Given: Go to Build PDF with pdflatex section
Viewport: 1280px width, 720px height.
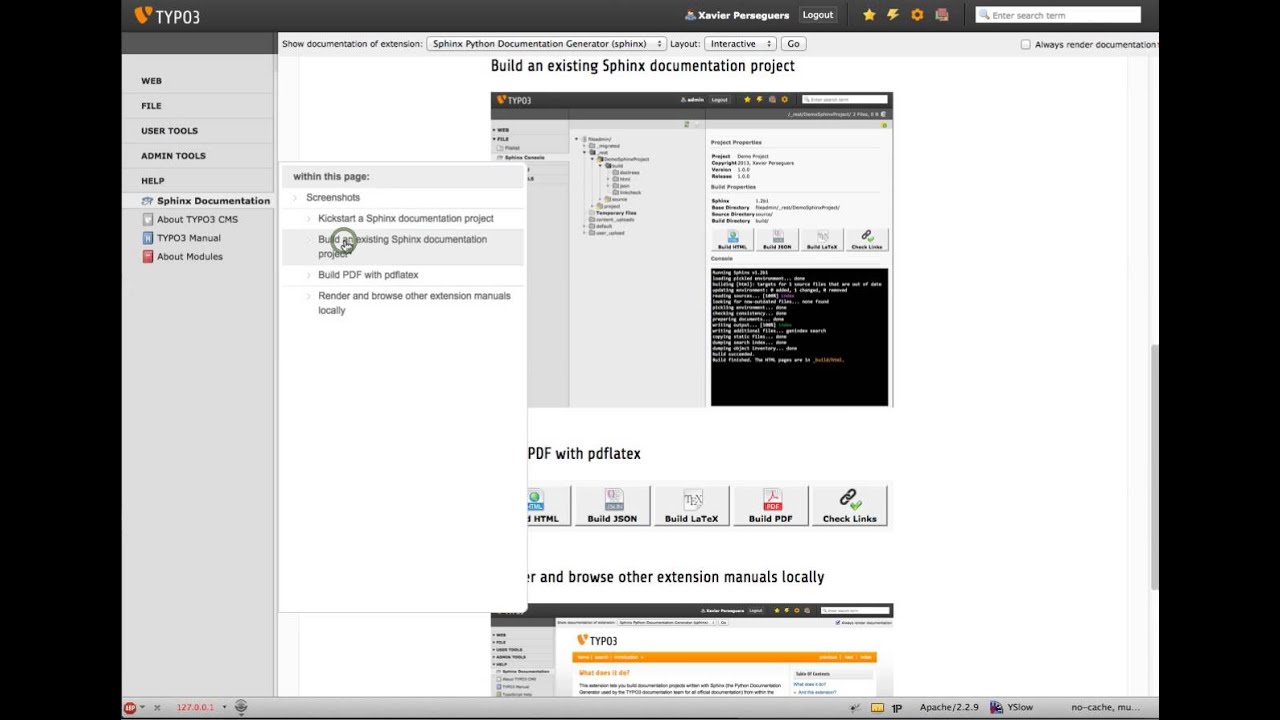Looking at the screenshot, I should coord(368,275).
